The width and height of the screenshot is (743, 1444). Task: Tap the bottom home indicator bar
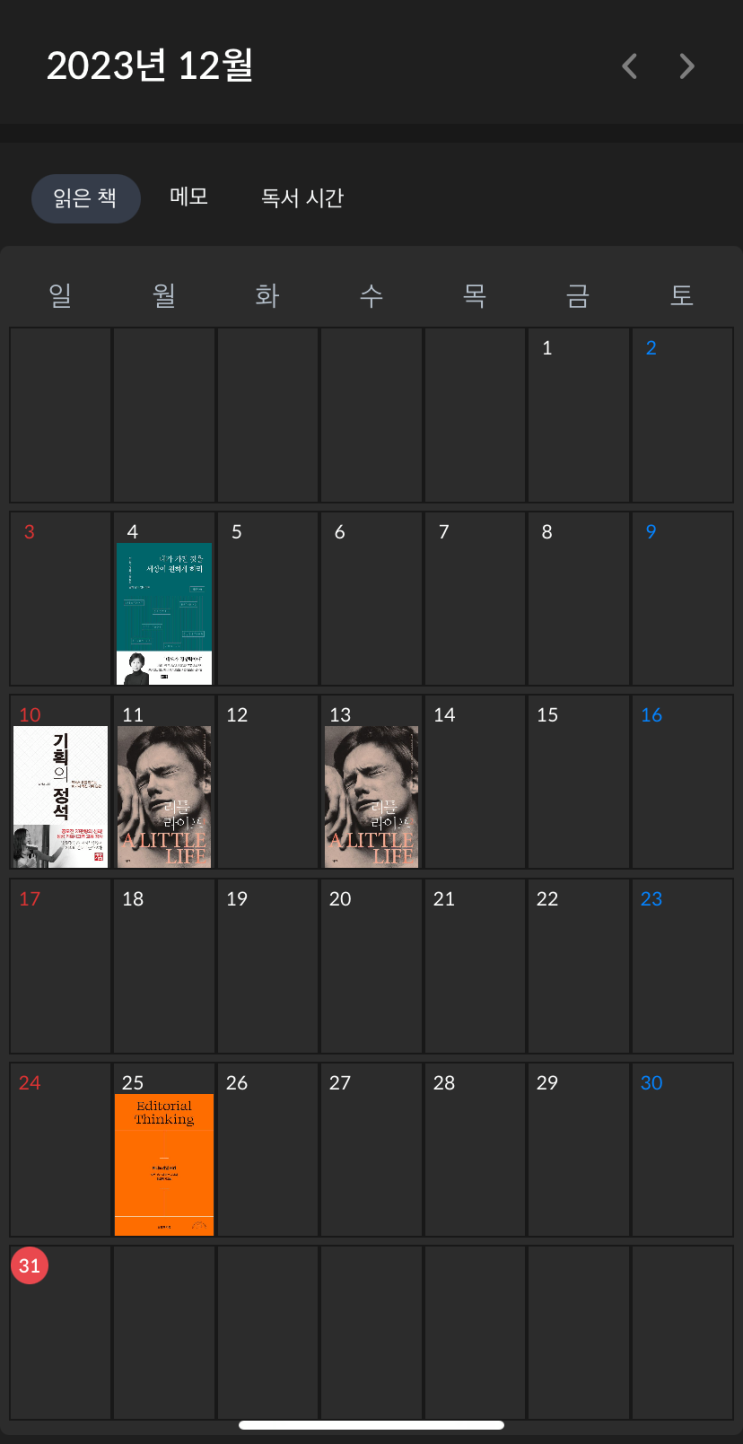(371, 1425)
